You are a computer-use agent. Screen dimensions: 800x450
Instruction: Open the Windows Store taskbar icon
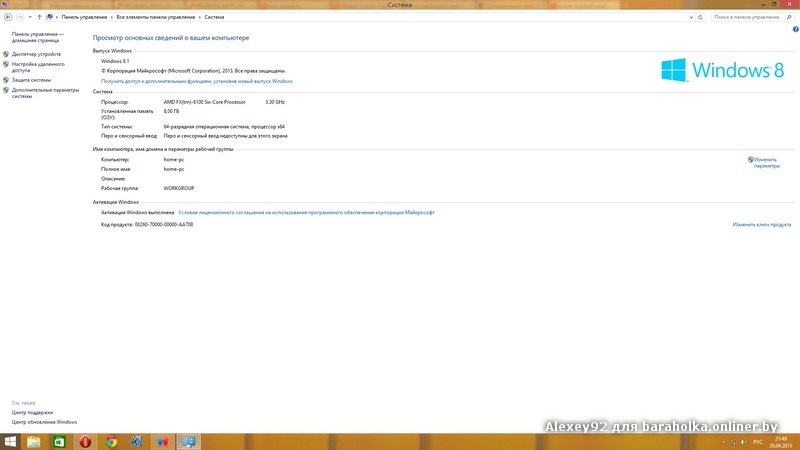(x=59, y=441)
